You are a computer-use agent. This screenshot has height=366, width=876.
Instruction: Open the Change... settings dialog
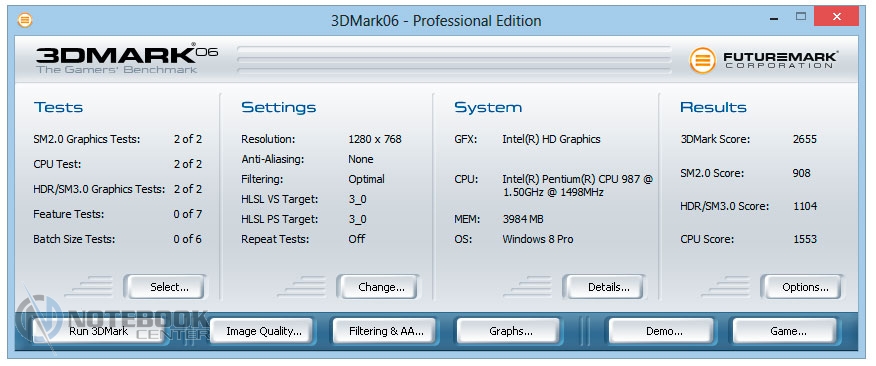378,287
